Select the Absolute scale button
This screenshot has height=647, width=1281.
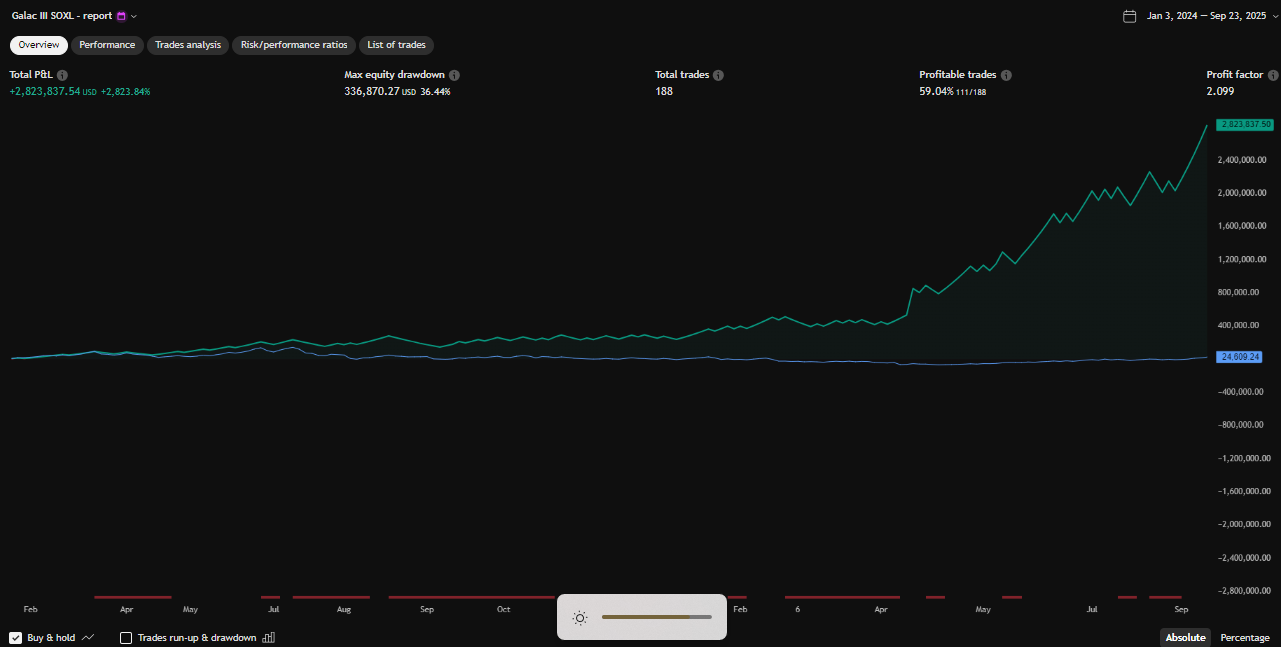1185,637
